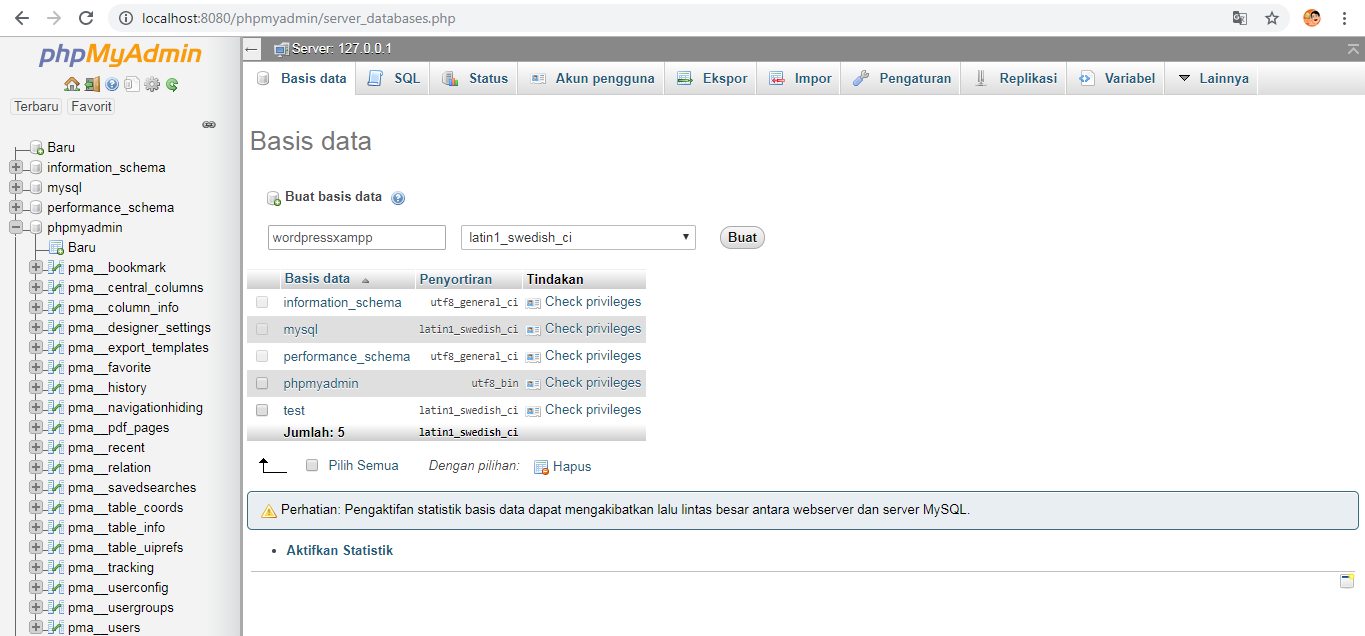Expand the performance_schema tree node
Viewport: 1365px width, 636px height.
[16, 207]
